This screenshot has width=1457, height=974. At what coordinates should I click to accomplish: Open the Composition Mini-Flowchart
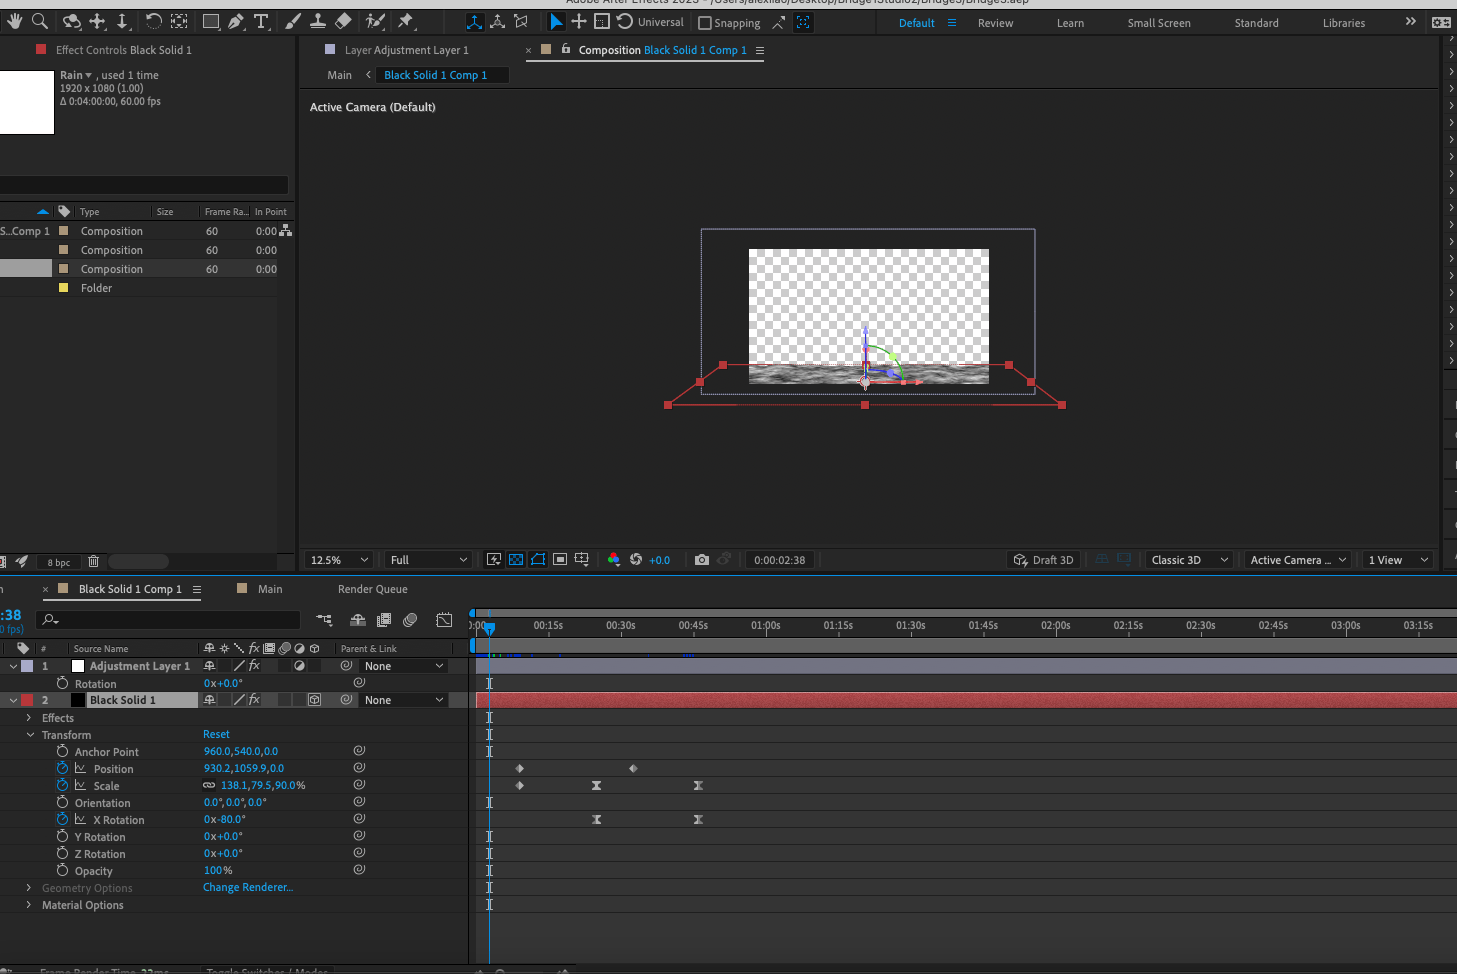click(324, 620)
